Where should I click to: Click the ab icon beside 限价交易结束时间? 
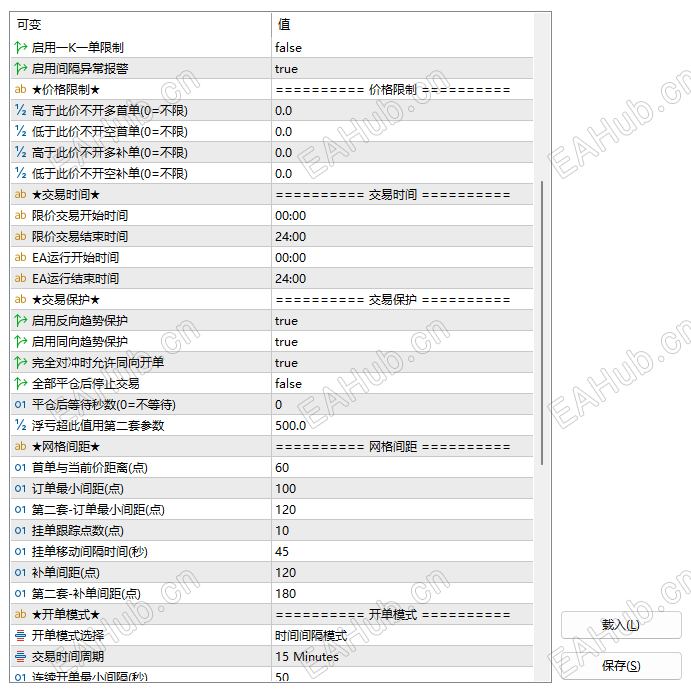click(x=20, y=236)
